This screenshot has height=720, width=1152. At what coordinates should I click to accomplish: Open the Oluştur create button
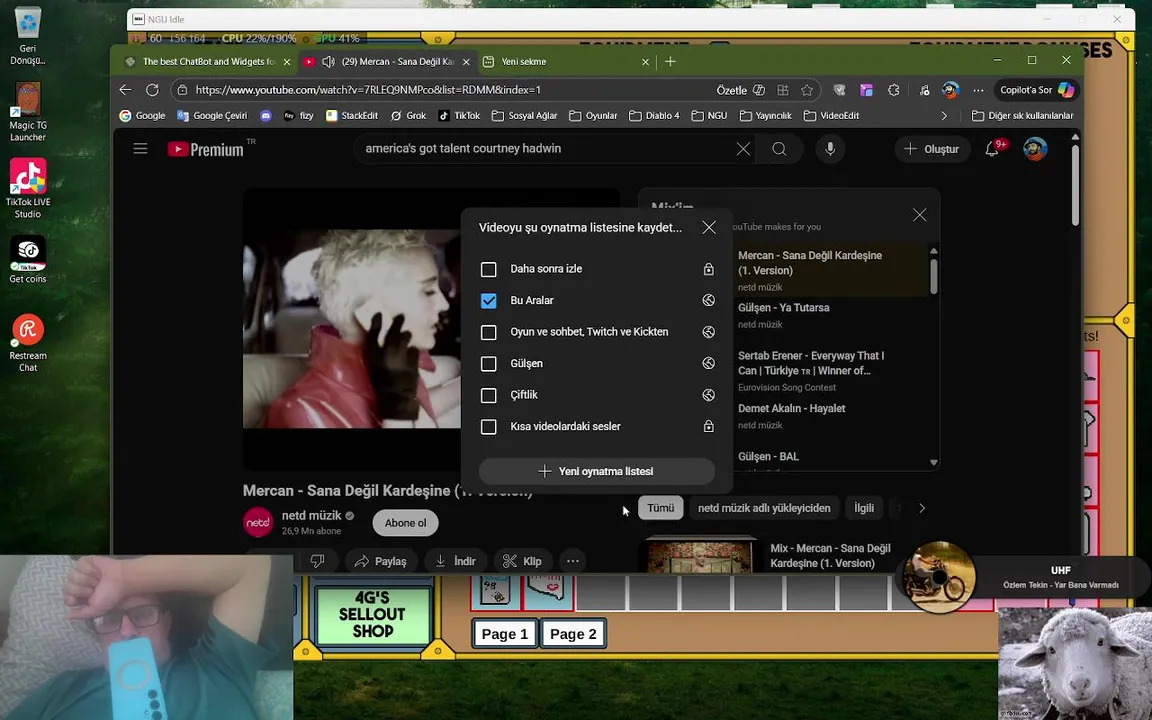[x=932, y=149]
